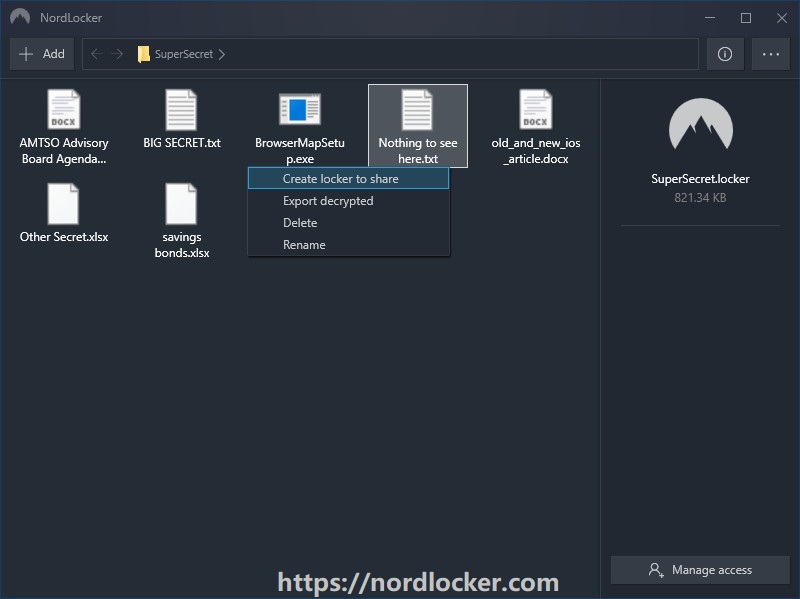
Task: Select savings bonds.xlsx file icon
Action: tap(181, 204)
